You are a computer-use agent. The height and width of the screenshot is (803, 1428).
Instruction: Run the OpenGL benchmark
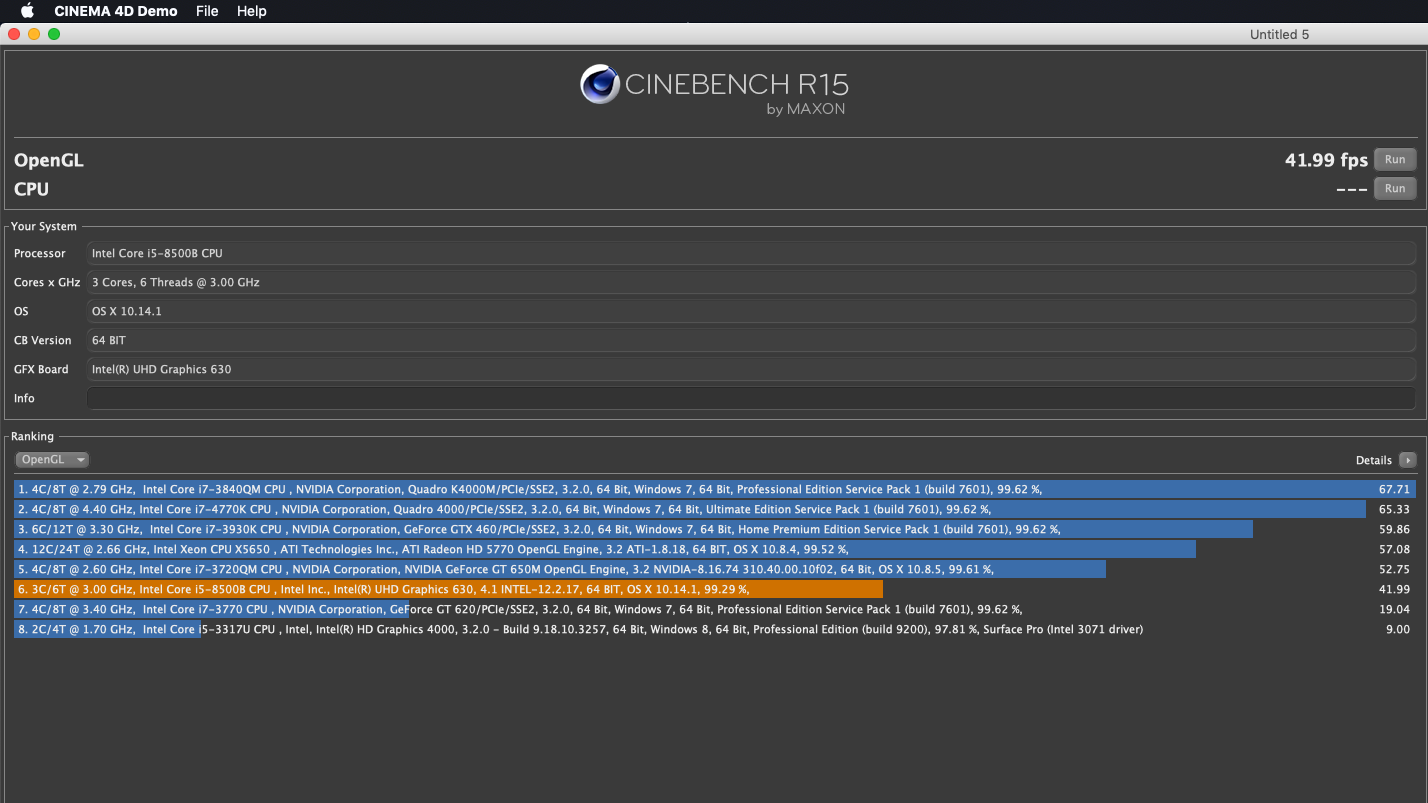pos(1395,160)
